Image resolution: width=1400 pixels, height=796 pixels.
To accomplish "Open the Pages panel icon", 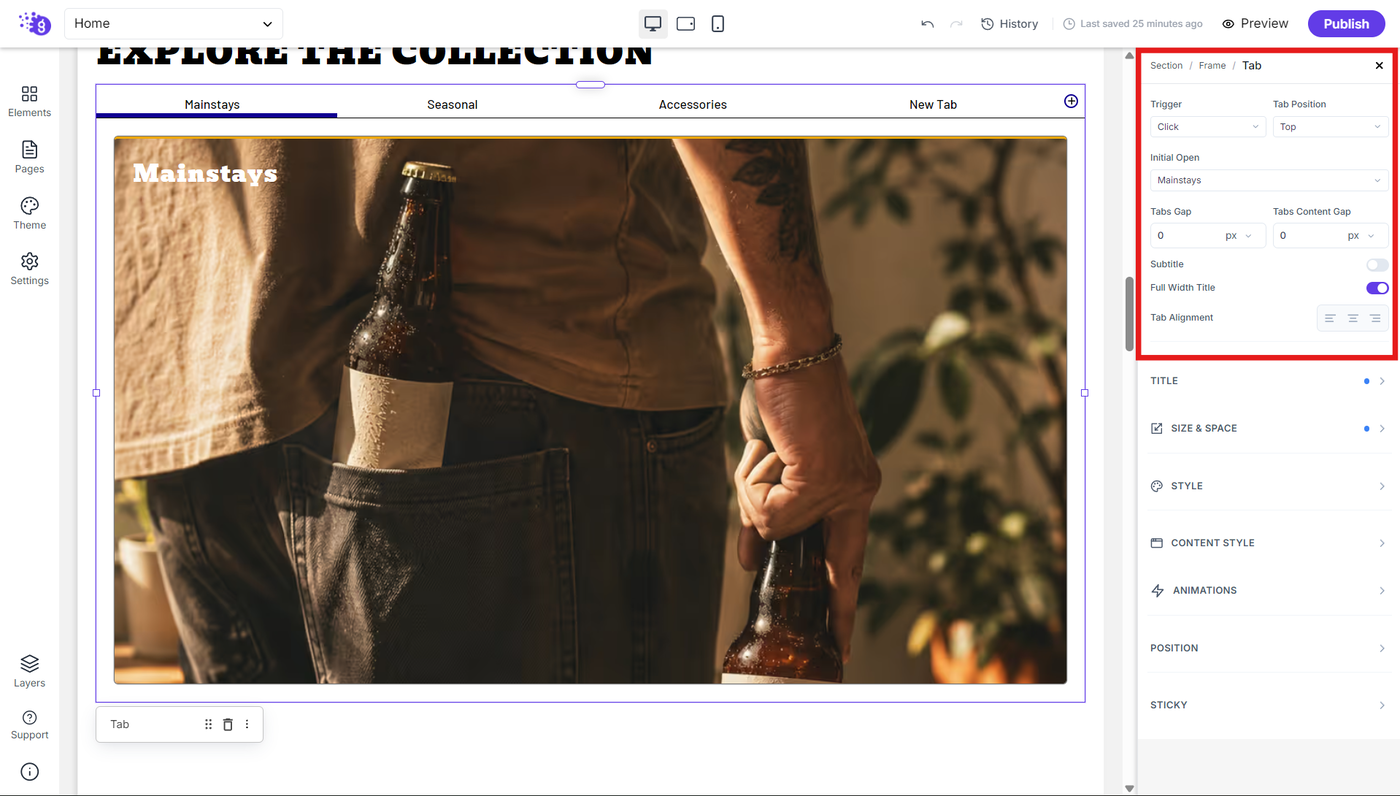I will (x=29, y=150).
